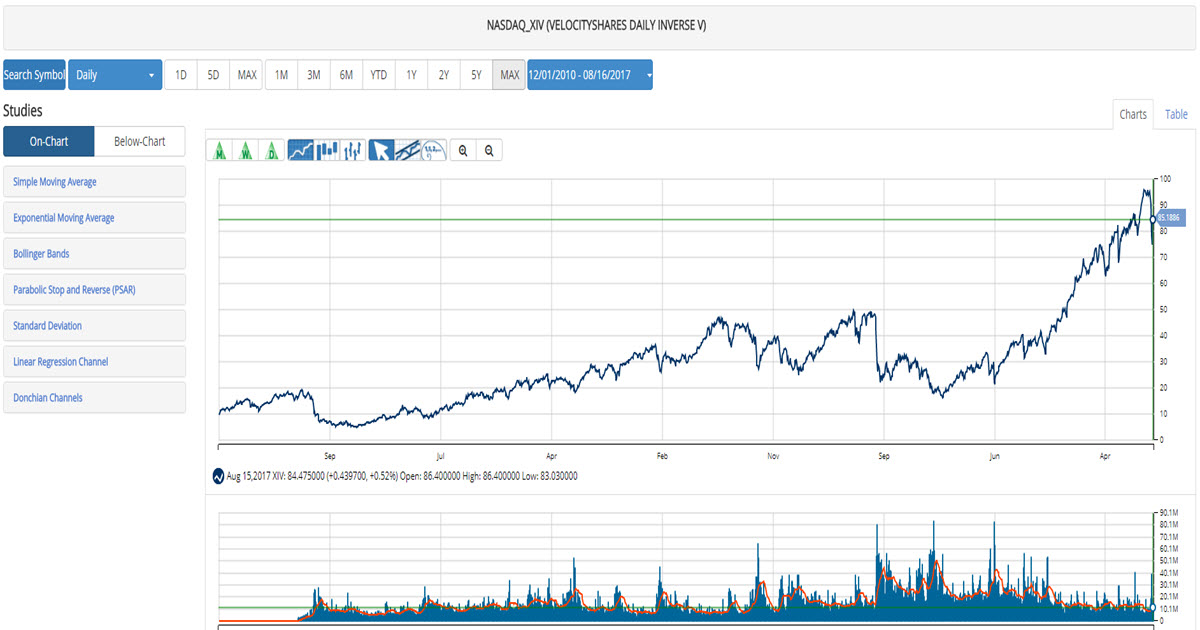This screenshot has height=630, width=1200.
Task: Click the volume axis marker at the right edge
Action: click(x=1153, y=608)
